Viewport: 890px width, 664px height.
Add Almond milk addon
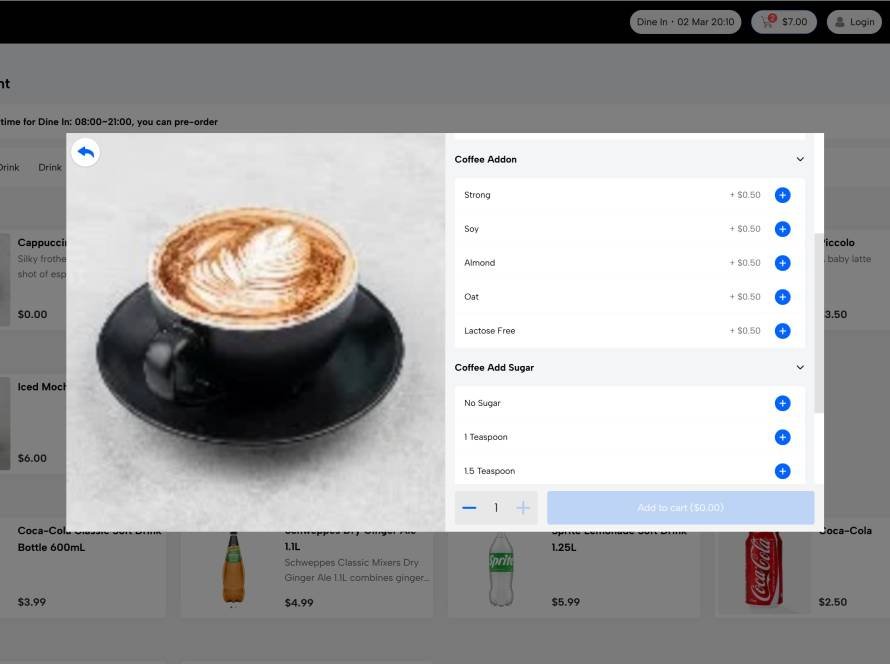[782, 263]
